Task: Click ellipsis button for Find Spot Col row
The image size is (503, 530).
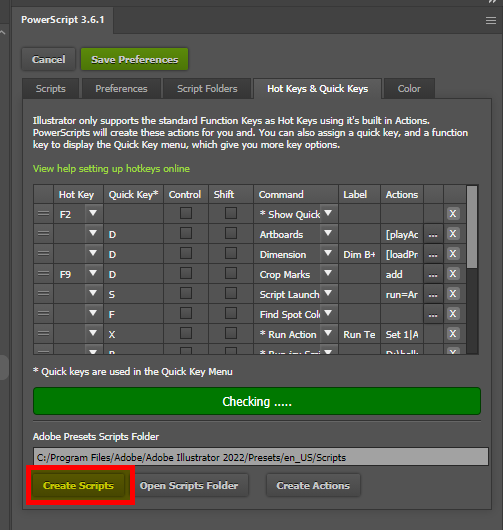Action: pos(433,314)
